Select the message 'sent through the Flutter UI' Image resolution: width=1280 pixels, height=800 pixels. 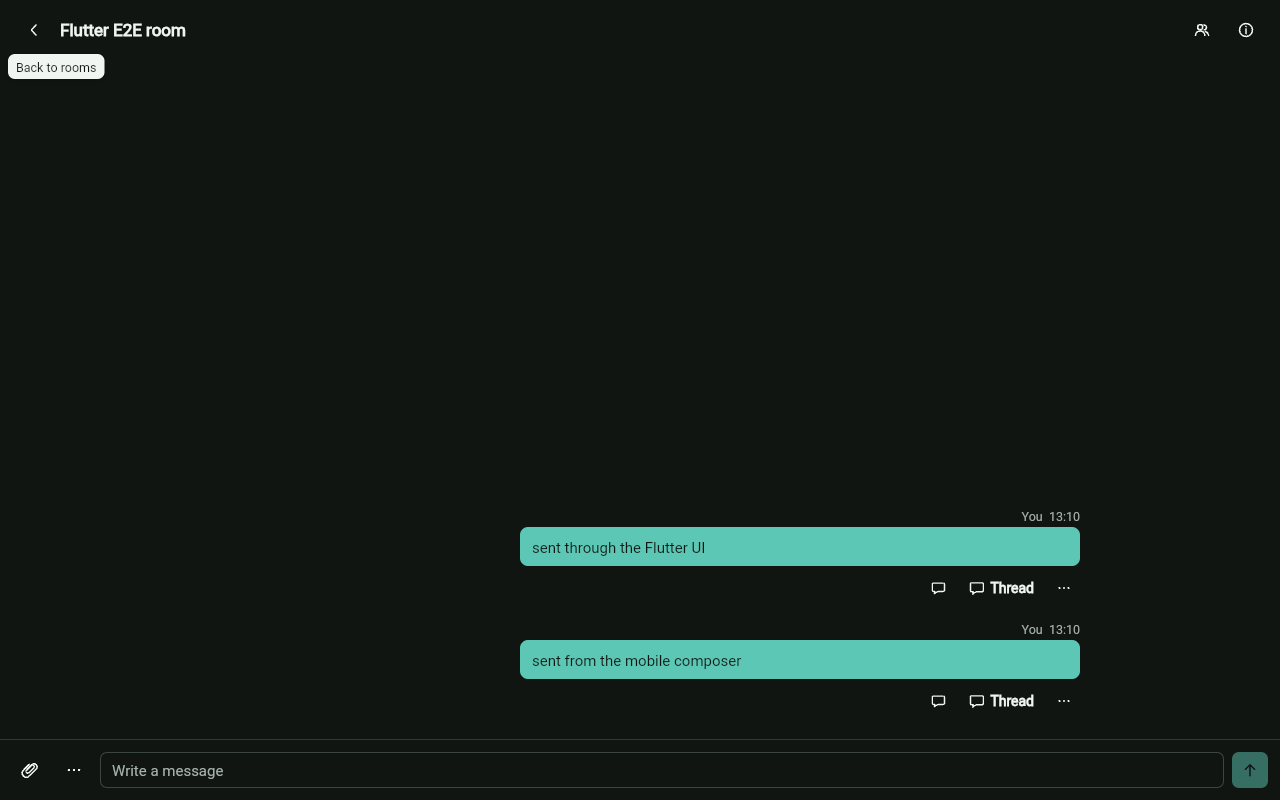800,547
